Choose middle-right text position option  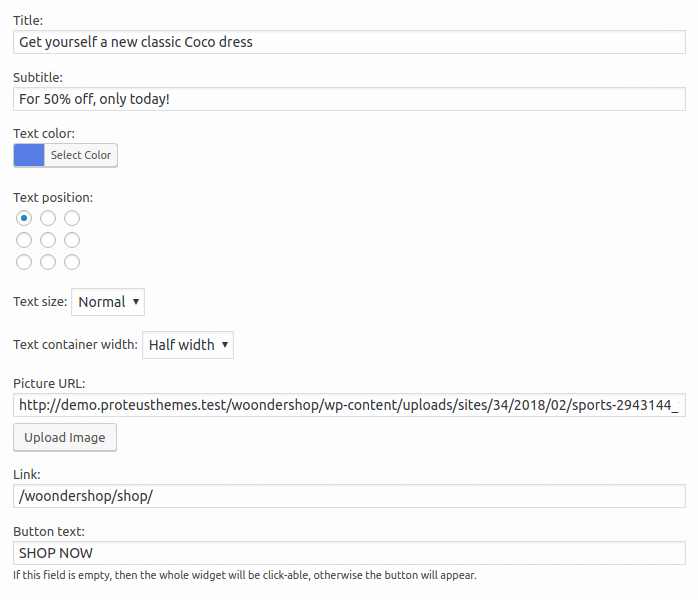point(72,240)
